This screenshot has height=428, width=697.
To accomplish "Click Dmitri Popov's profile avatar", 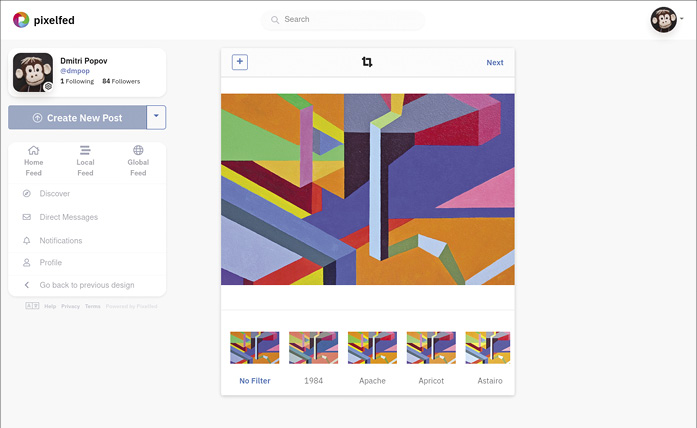I will tap(33, 72).
